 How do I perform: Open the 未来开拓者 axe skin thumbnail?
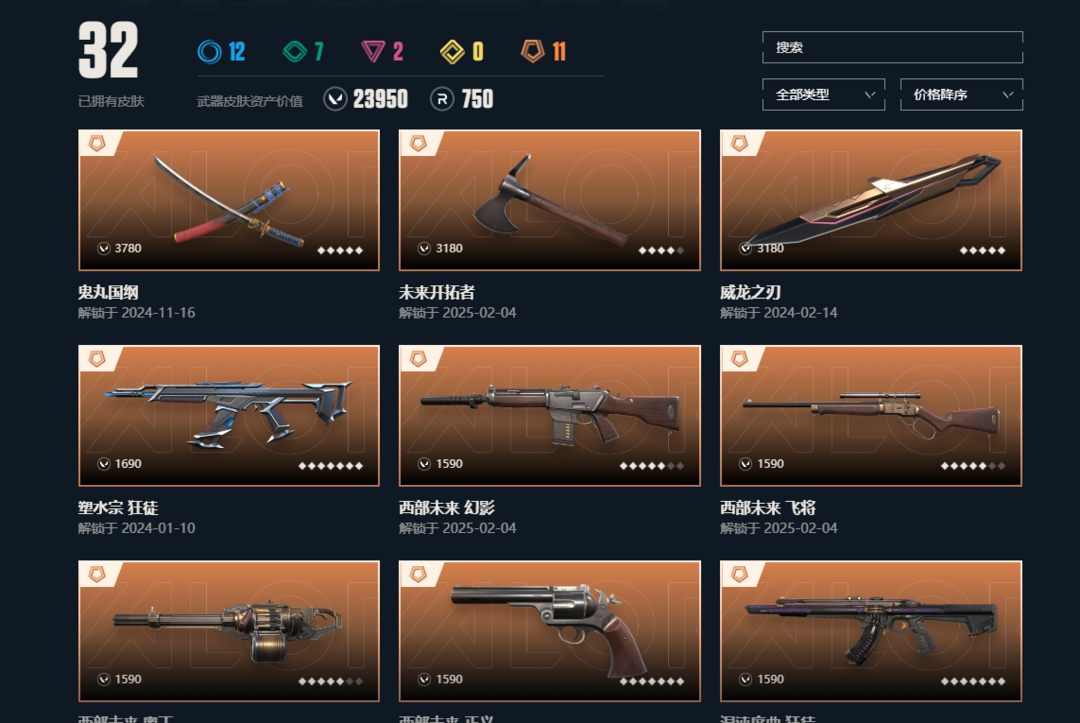550,200
